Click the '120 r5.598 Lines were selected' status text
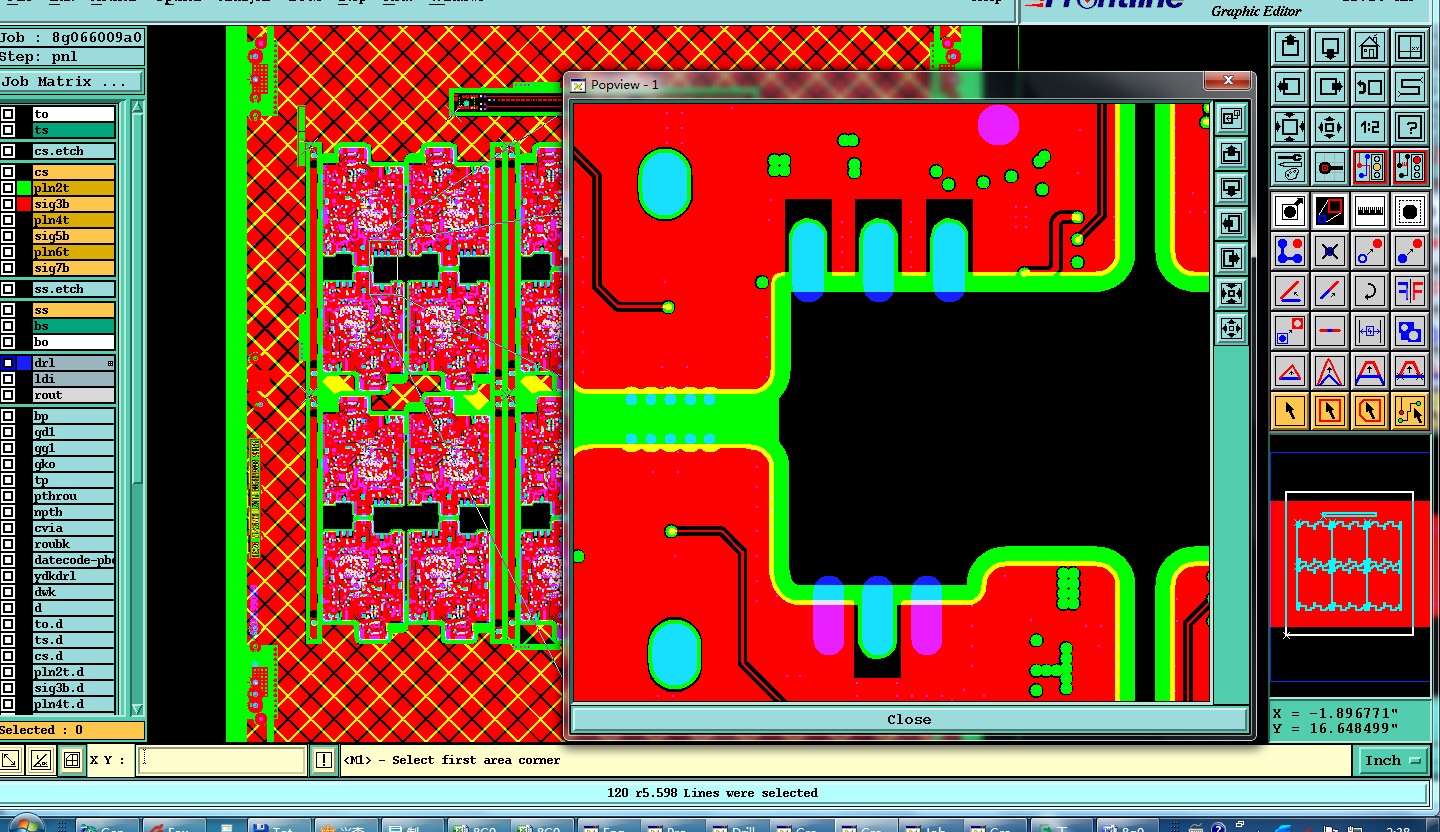The width and height of the screenshot is (1440, 832). [x=712, y=793]
